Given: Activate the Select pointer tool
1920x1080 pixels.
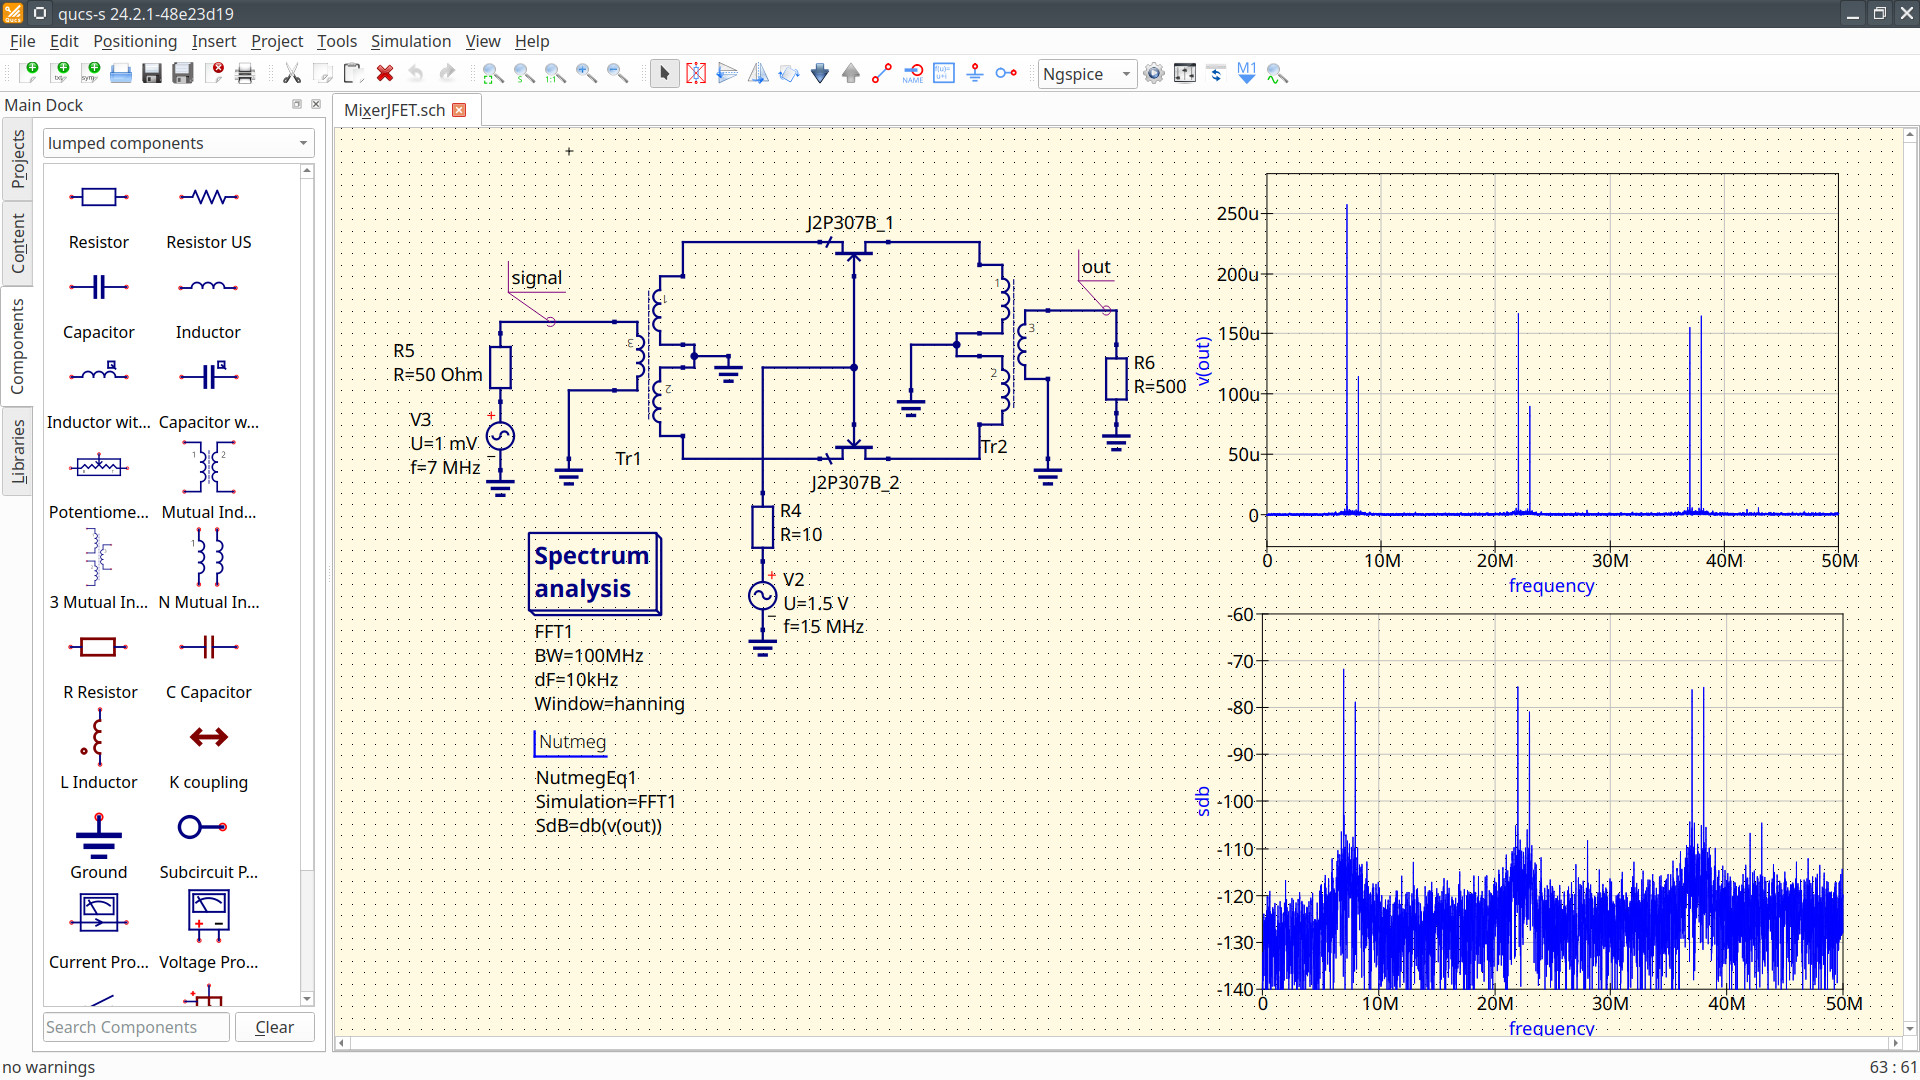Looking at the screenshot, I should [665, 73].
